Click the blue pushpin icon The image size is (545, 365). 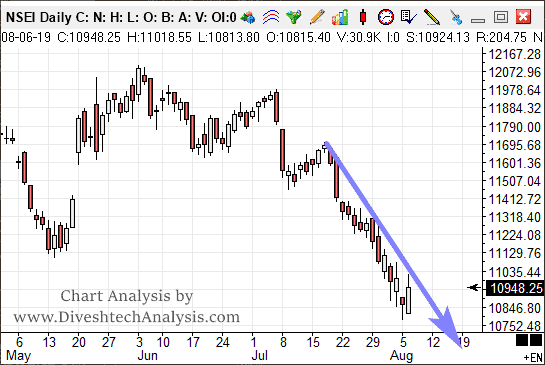[x=455, y=17]
